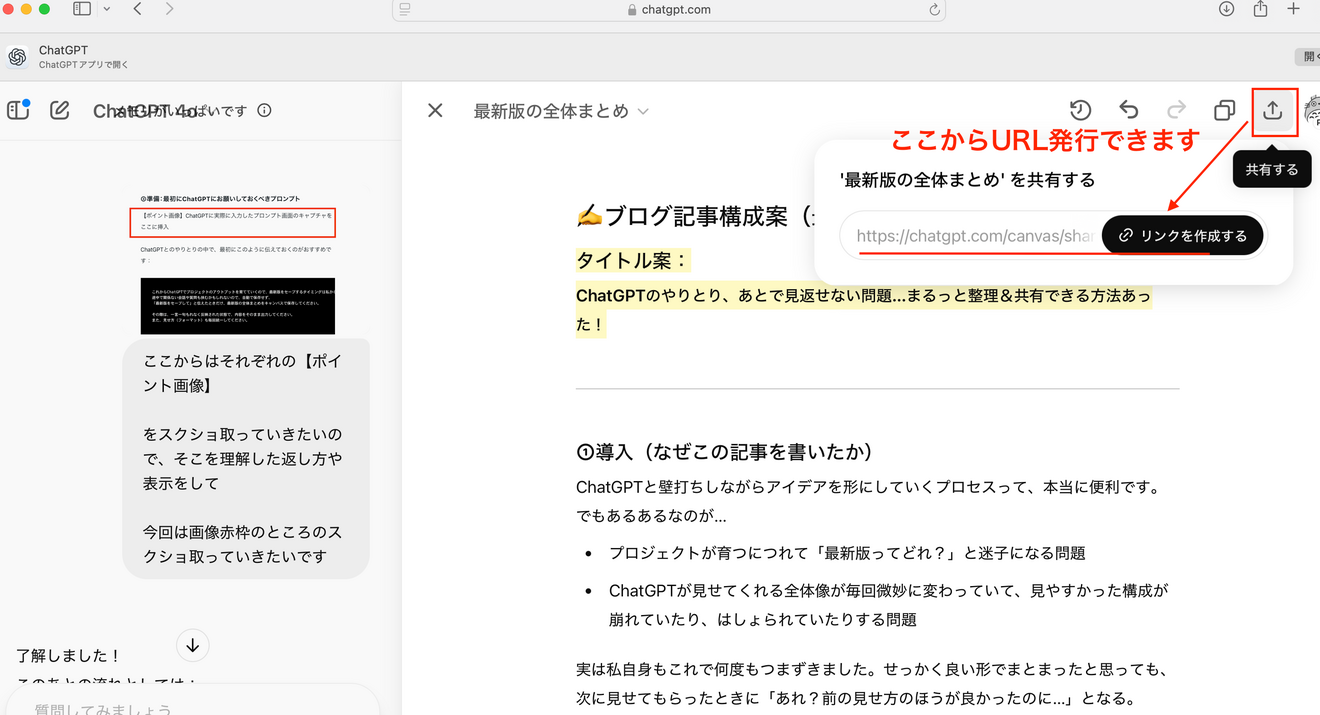Focus the chatgpt.com address bar

click(x=669, y=10)
